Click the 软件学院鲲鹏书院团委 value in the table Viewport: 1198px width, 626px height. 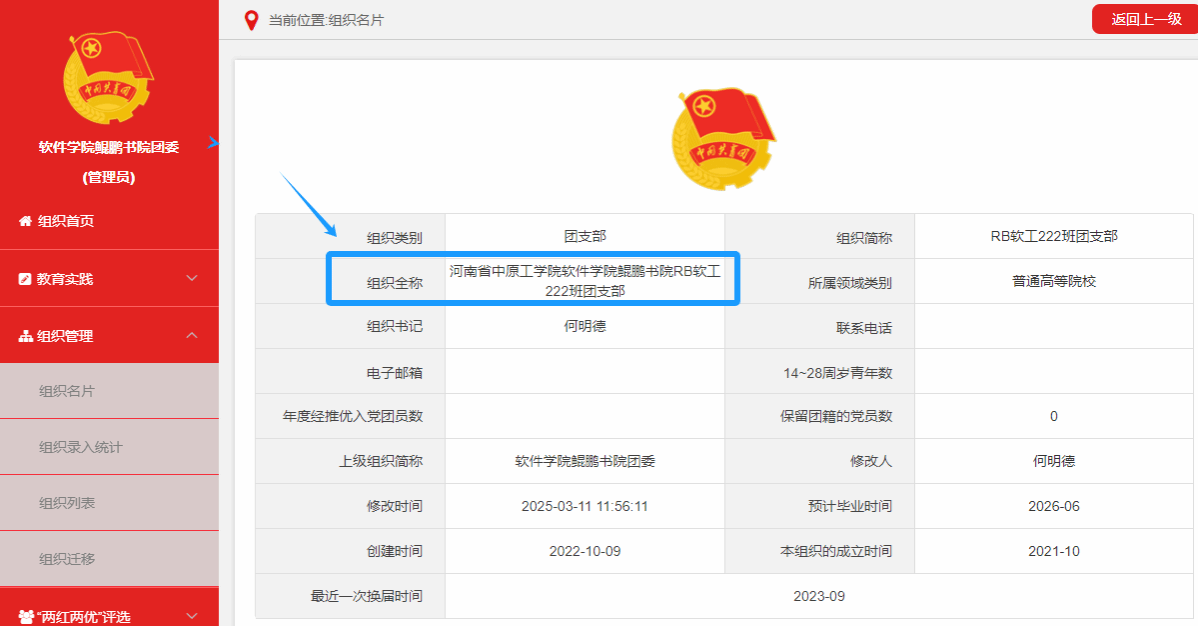pyautogui.click(x=584, y=461)
